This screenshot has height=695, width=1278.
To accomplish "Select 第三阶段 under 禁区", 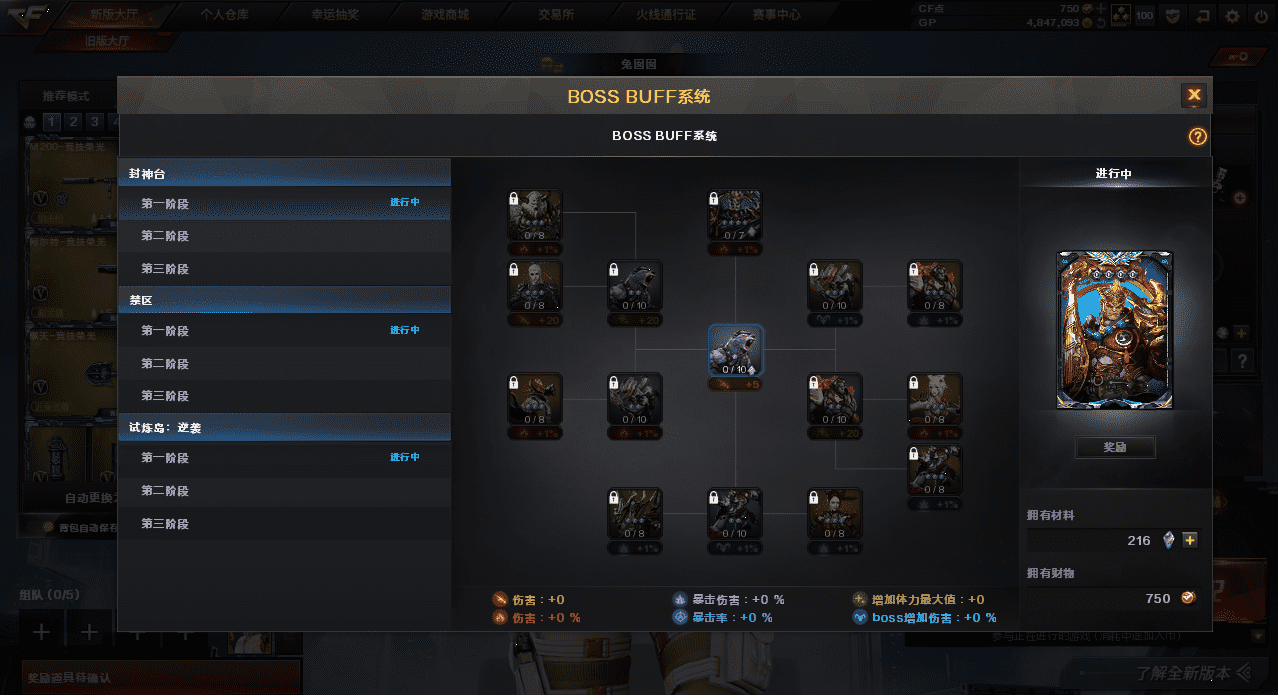I will click(x=284, y=396).
